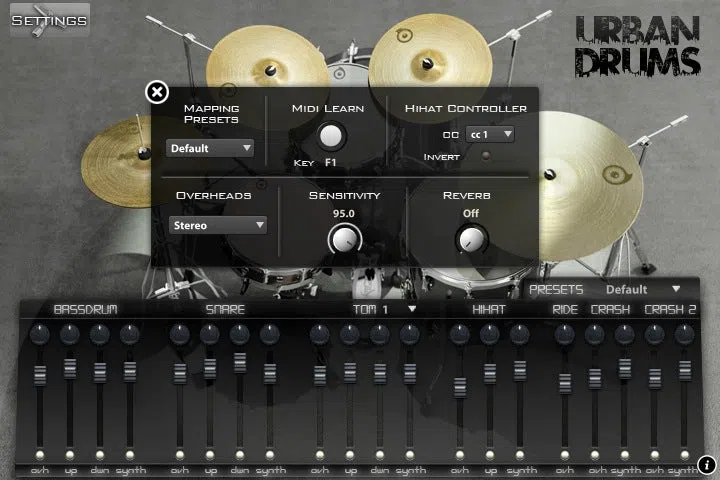Click the Reverb knob set to Off
720x480 pixels.
point(471,239)
